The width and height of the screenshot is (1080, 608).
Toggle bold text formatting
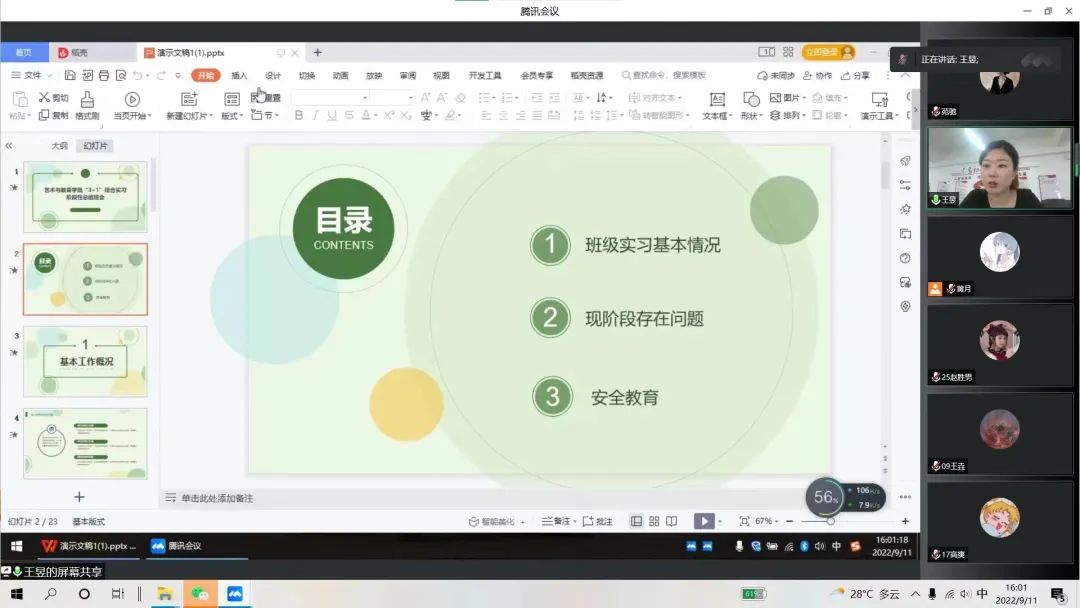298,116
